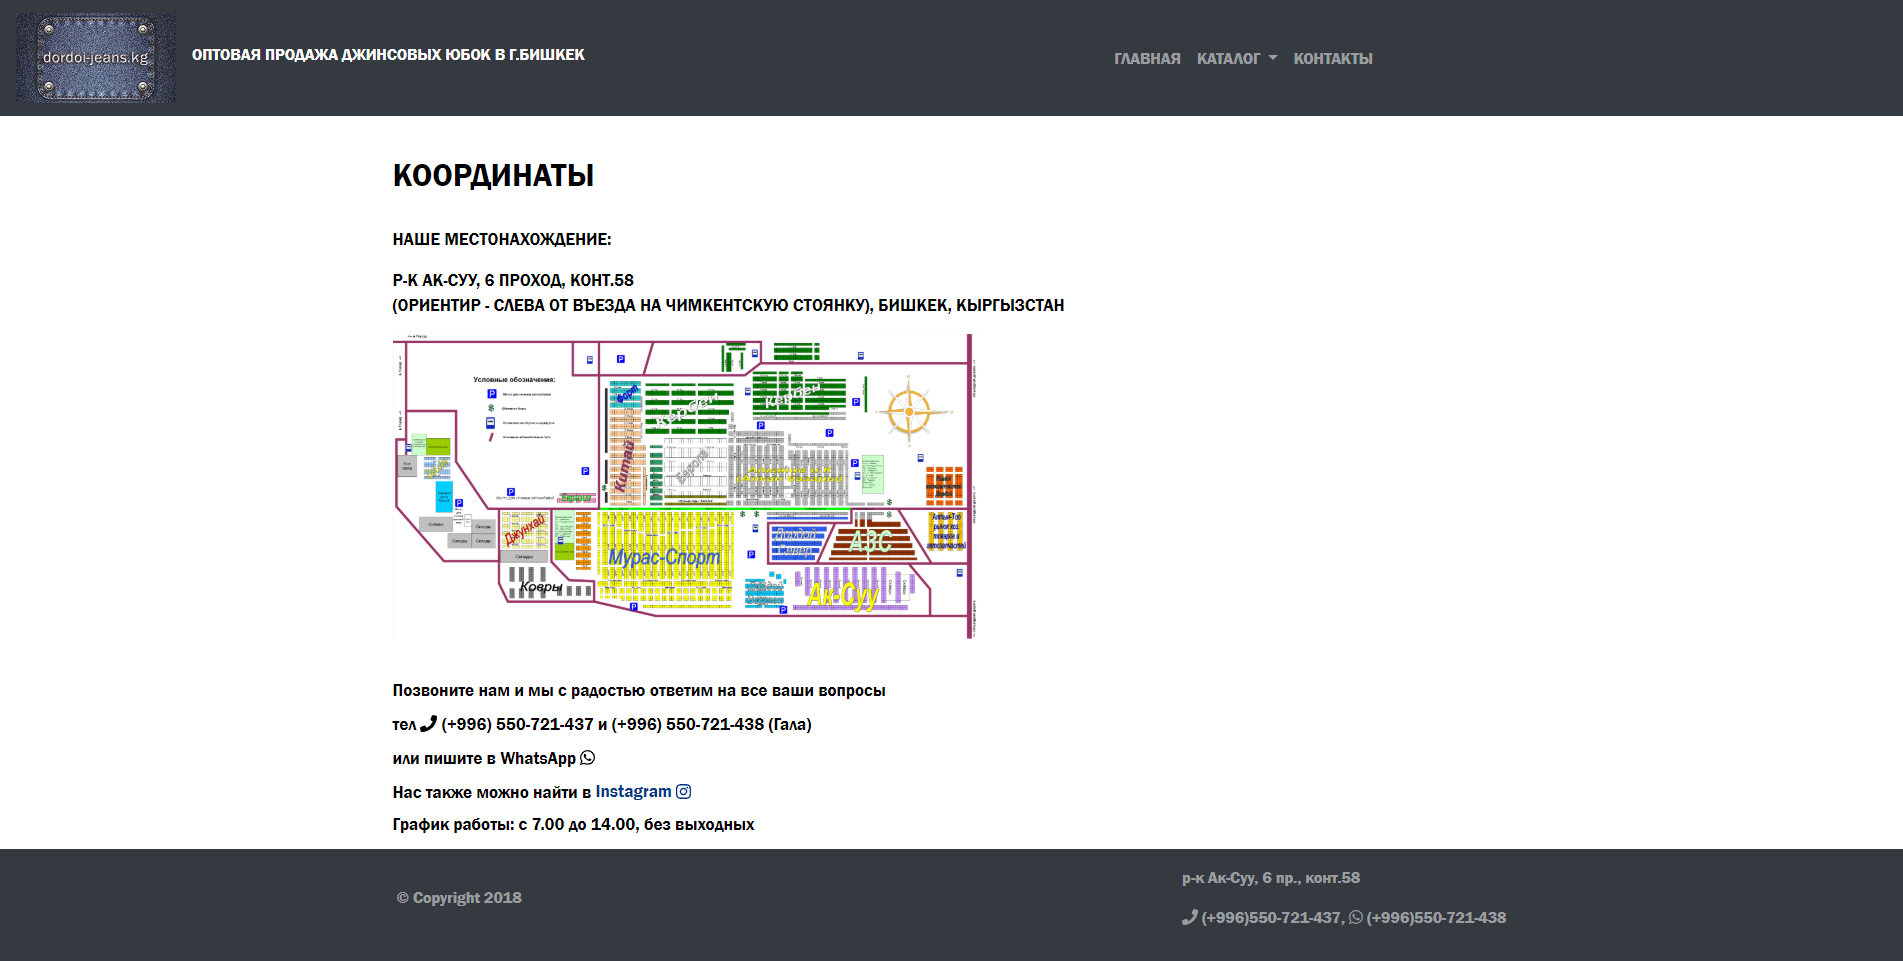Click the Instagram camera icon

pos(684,792)
